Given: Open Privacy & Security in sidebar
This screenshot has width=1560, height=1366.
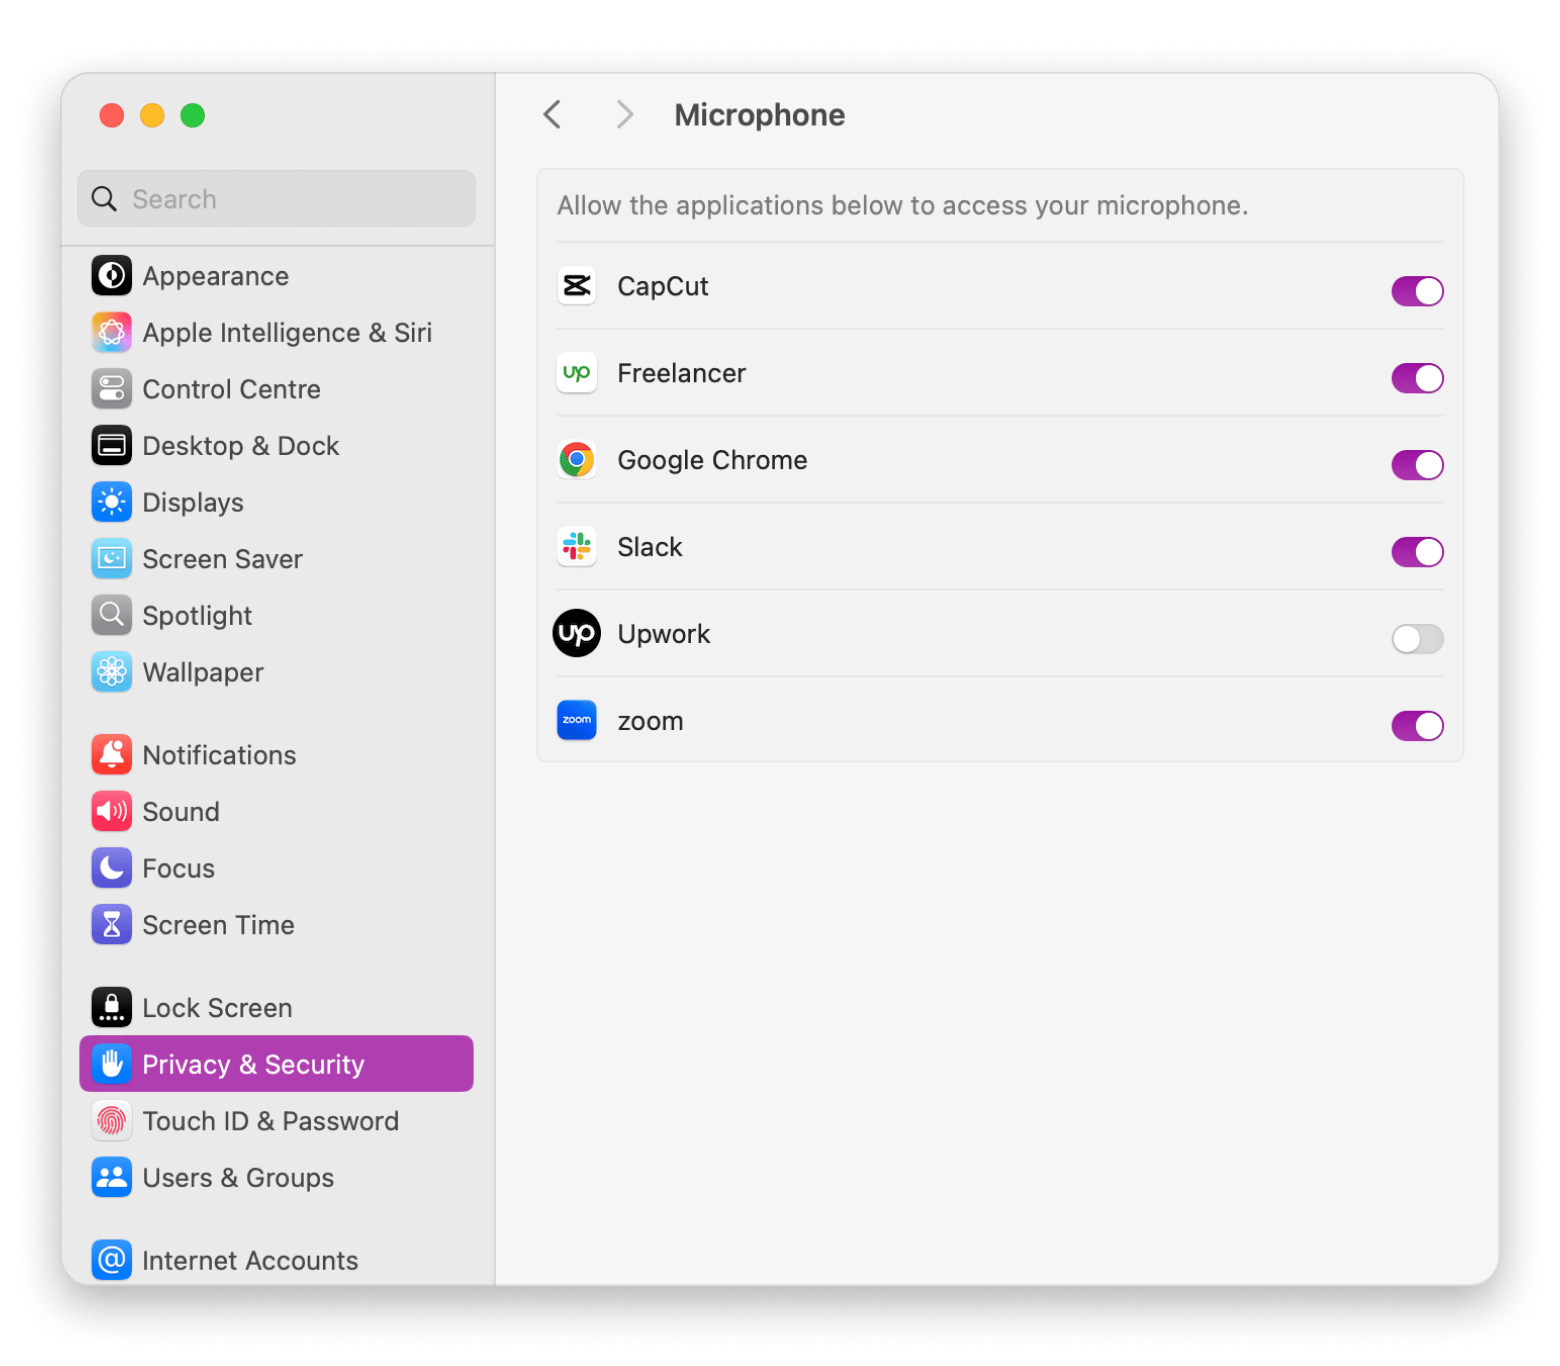Looking at the screenshot, I should tap(276, 1064).
